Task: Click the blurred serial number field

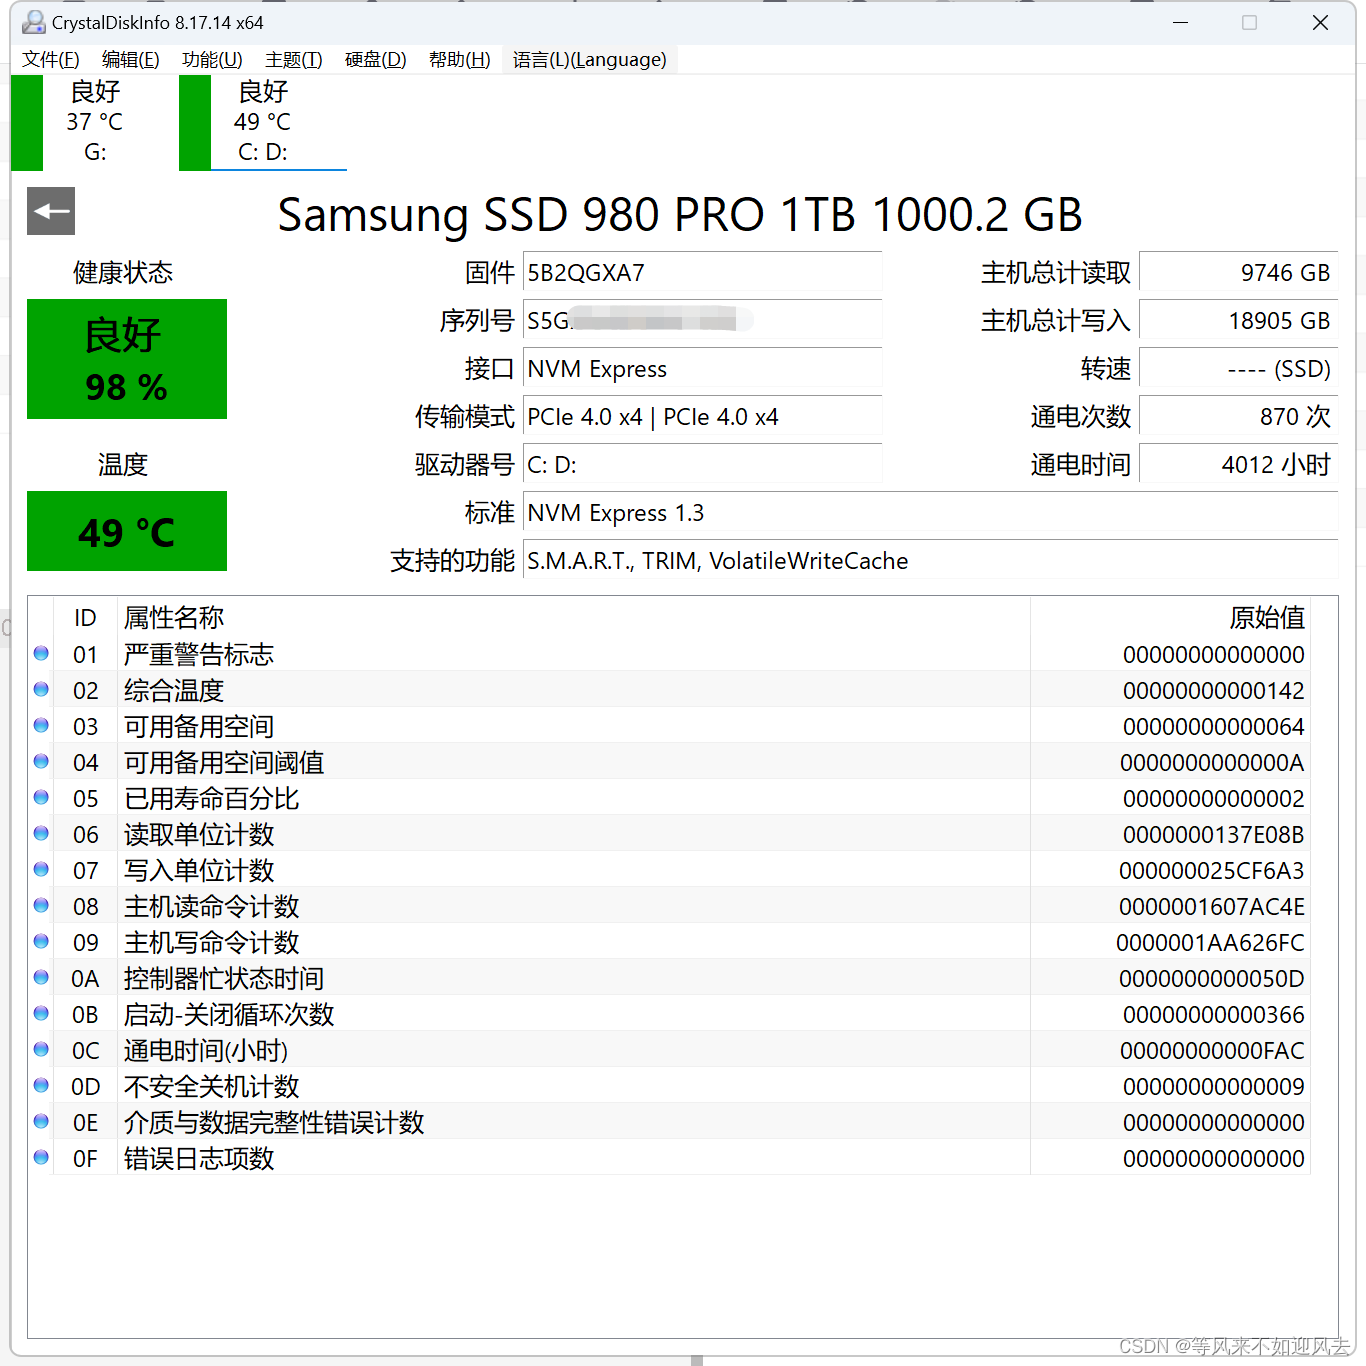Action: pos(702,320)
